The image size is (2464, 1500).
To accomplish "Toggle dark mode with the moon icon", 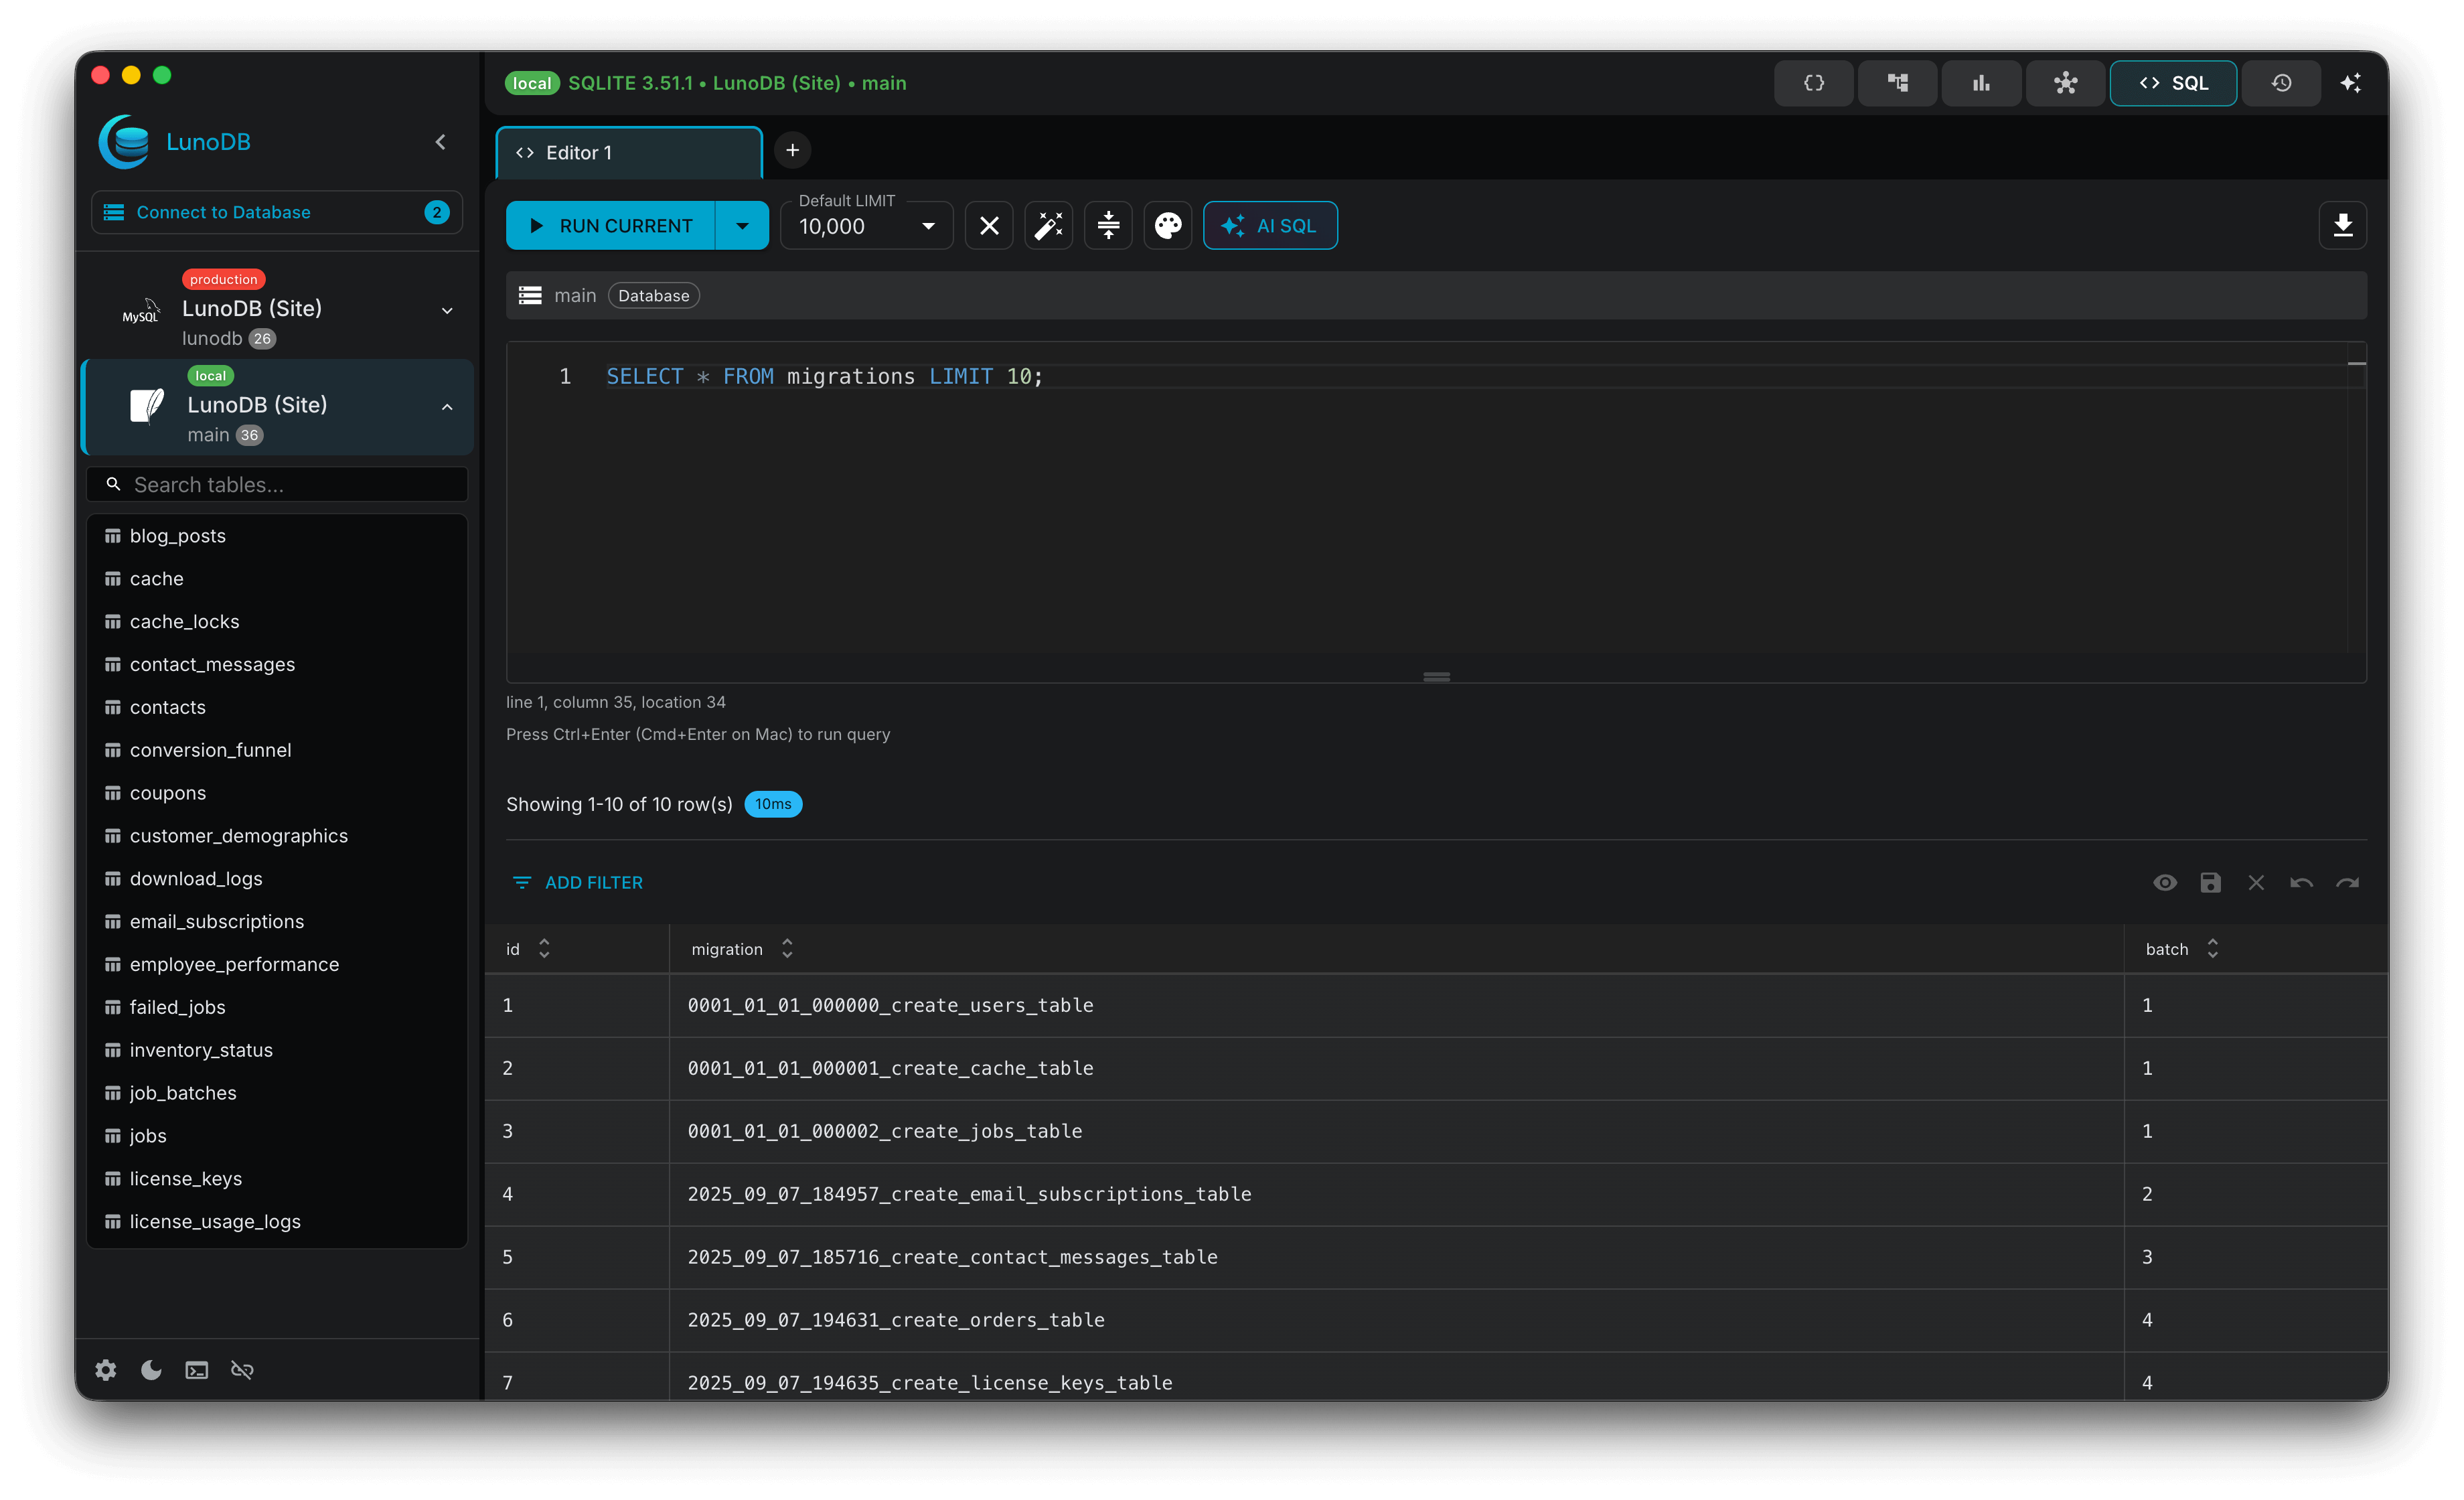I will [x=151, y=1370].
